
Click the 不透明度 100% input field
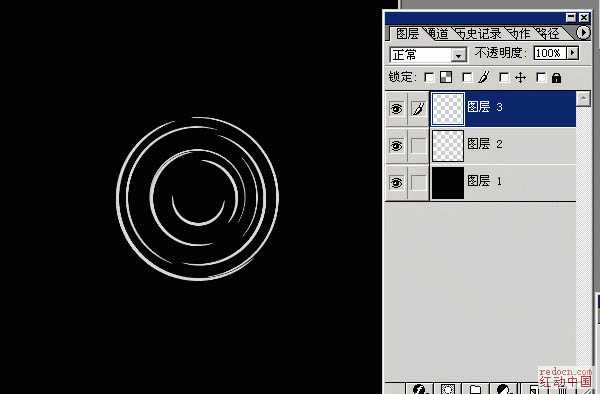[x=551, y=53]
